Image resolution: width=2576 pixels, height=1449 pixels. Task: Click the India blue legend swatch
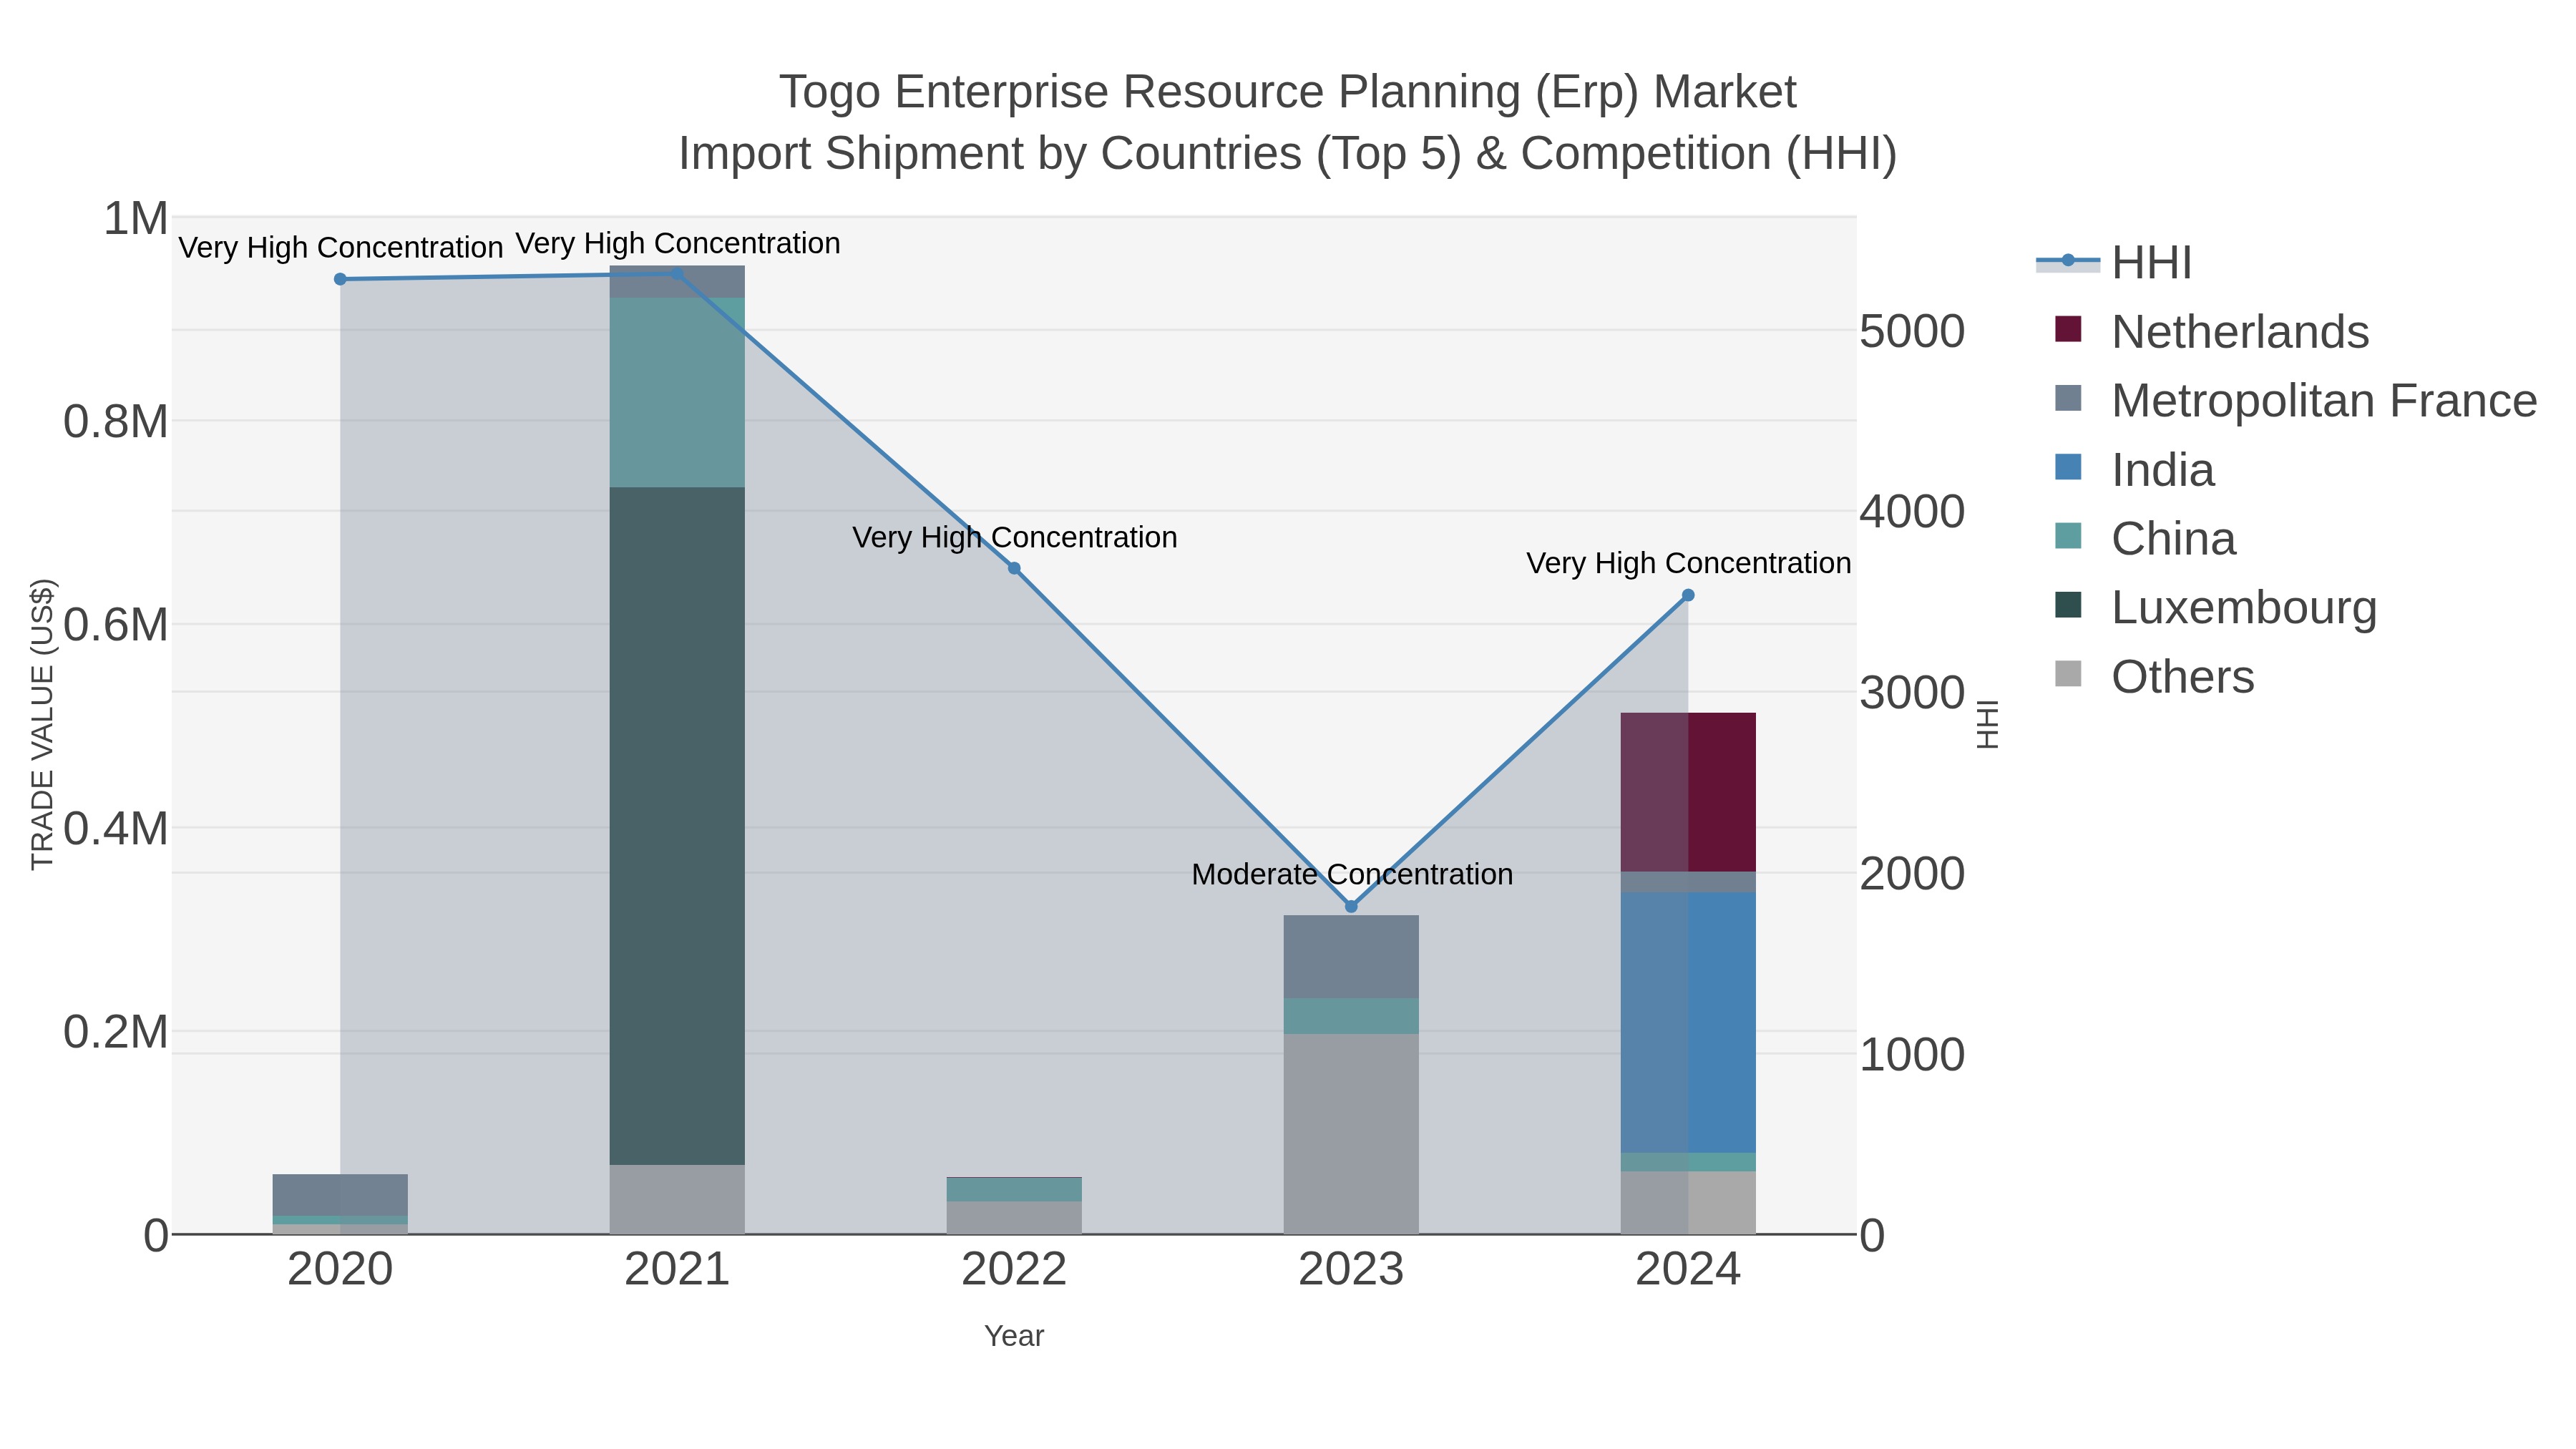point(2068,467)
